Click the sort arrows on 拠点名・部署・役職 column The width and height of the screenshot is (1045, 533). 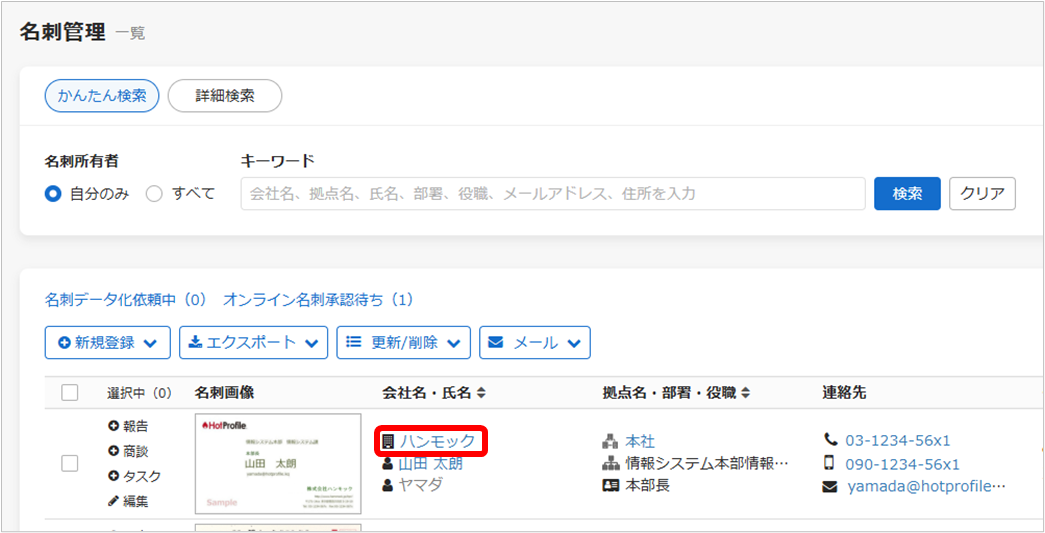(x=745, y=393)
